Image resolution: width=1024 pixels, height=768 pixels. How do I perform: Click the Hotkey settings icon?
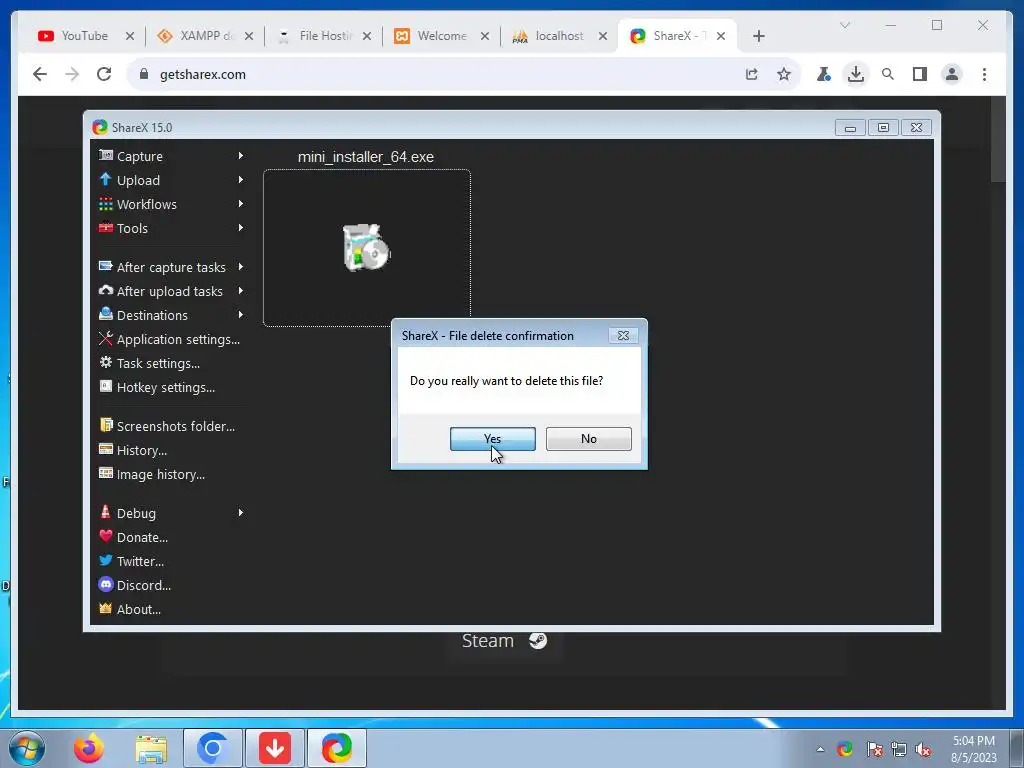click(106, 387)
